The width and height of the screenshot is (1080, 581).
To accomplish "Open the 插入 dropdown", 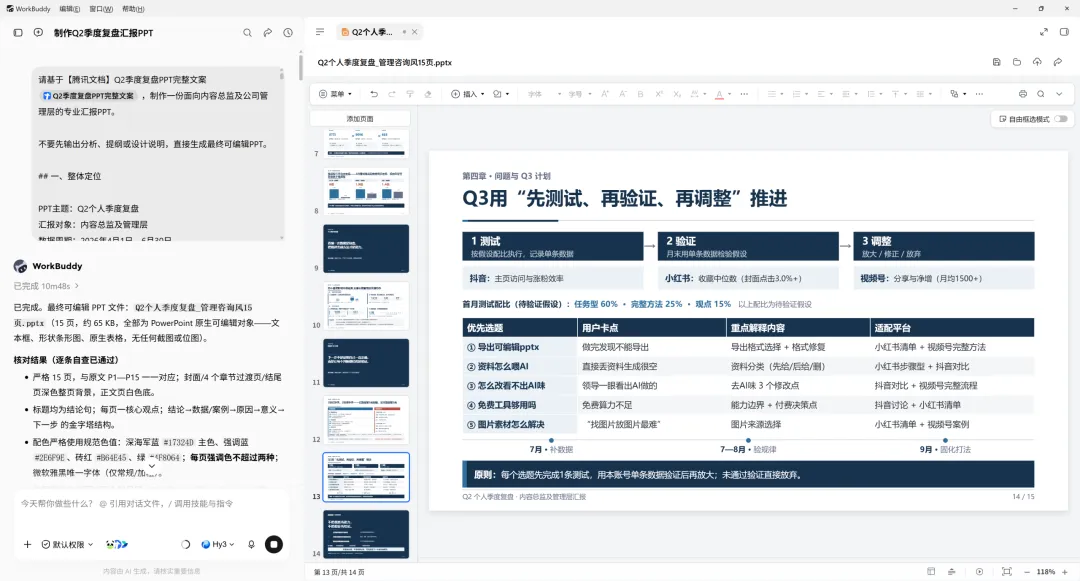I will point(468,94).
